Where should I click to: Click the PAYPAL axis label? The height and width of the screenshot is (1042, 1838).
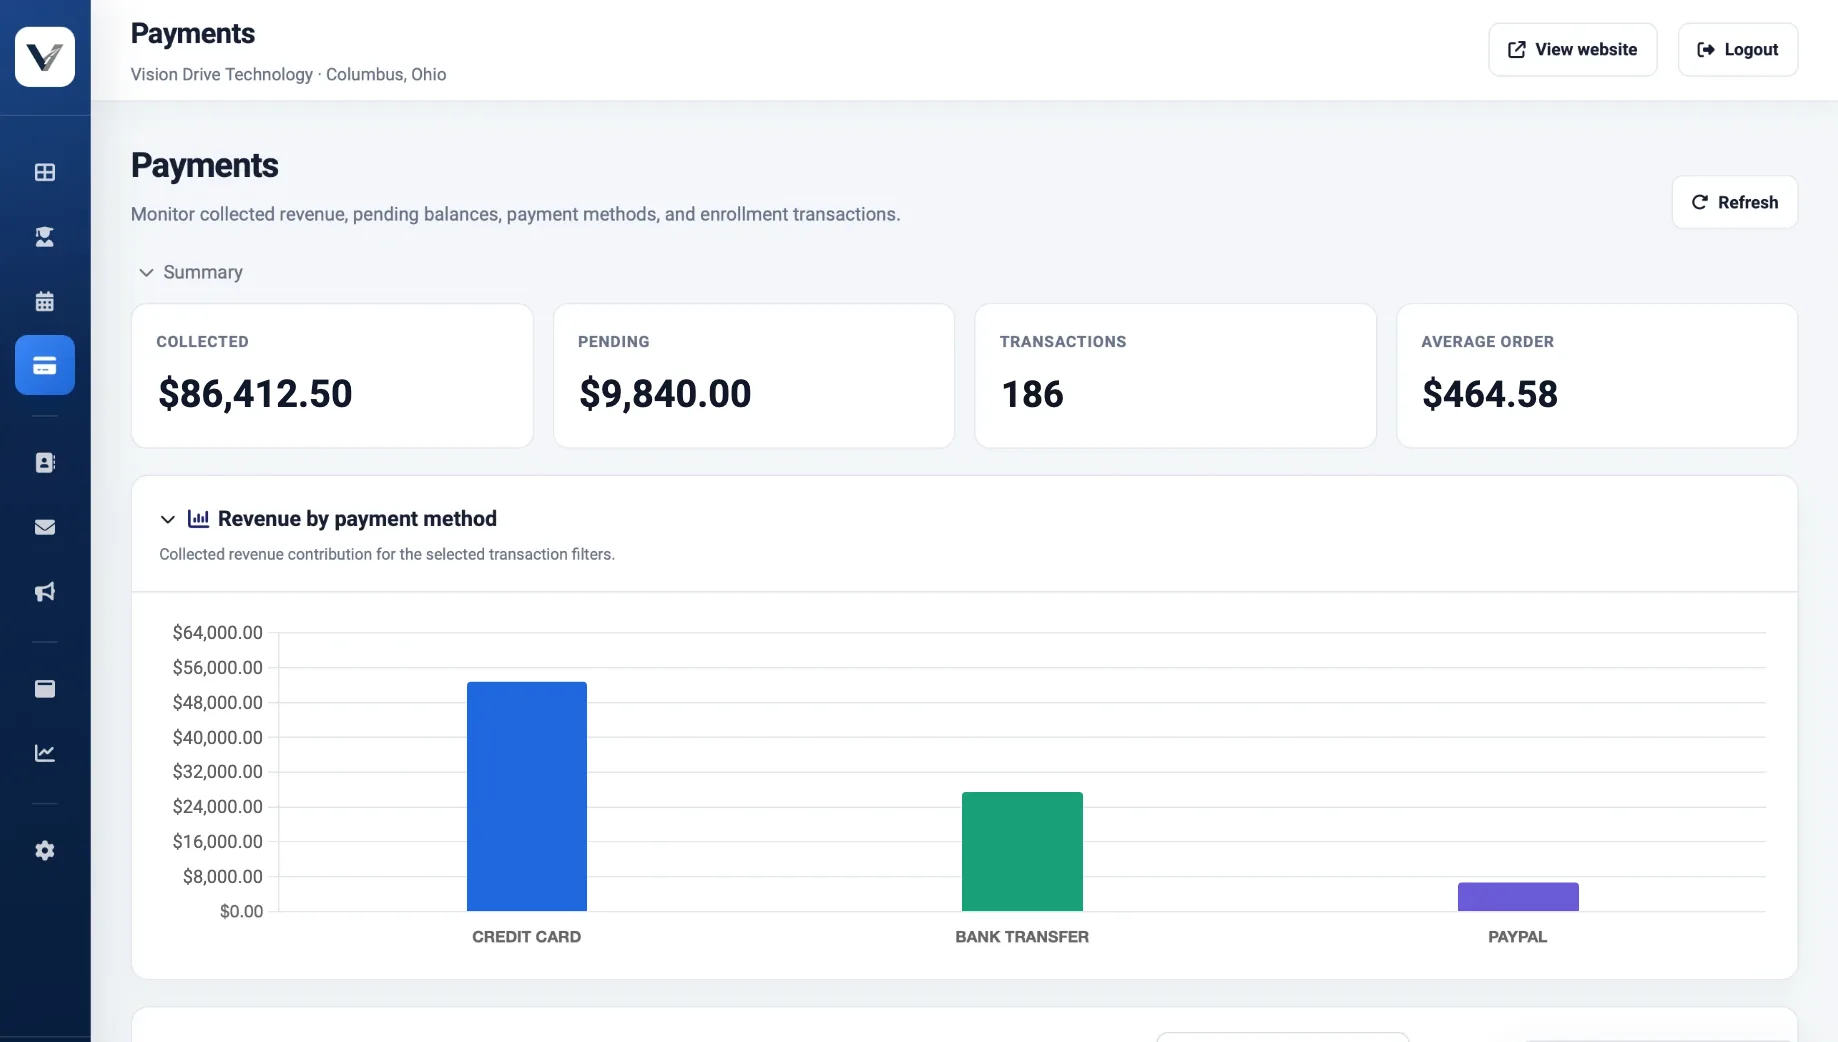click(x=1517, y=937)
